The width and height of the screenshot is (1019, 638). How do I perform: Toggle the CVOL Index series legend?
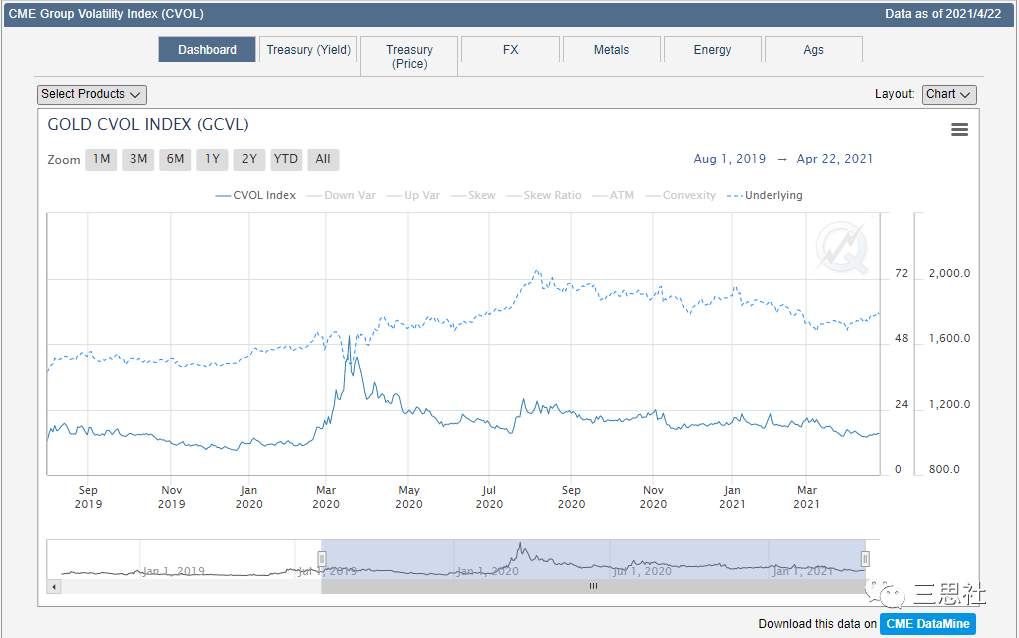[x=255, y=195]
